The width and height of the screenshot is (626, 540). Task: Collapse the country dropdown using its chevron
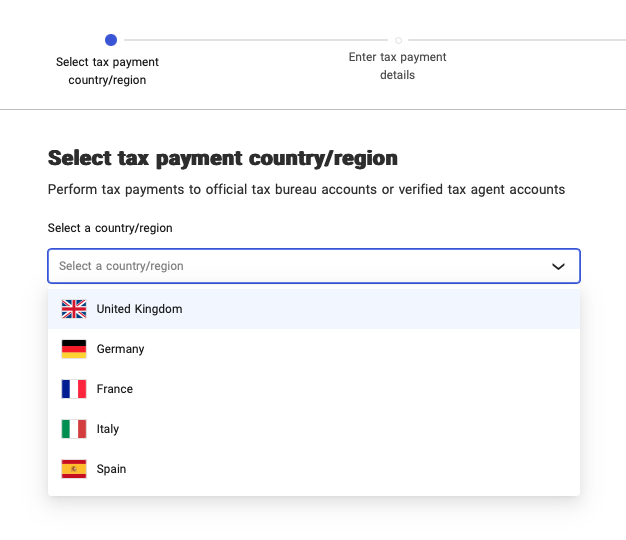558,266
